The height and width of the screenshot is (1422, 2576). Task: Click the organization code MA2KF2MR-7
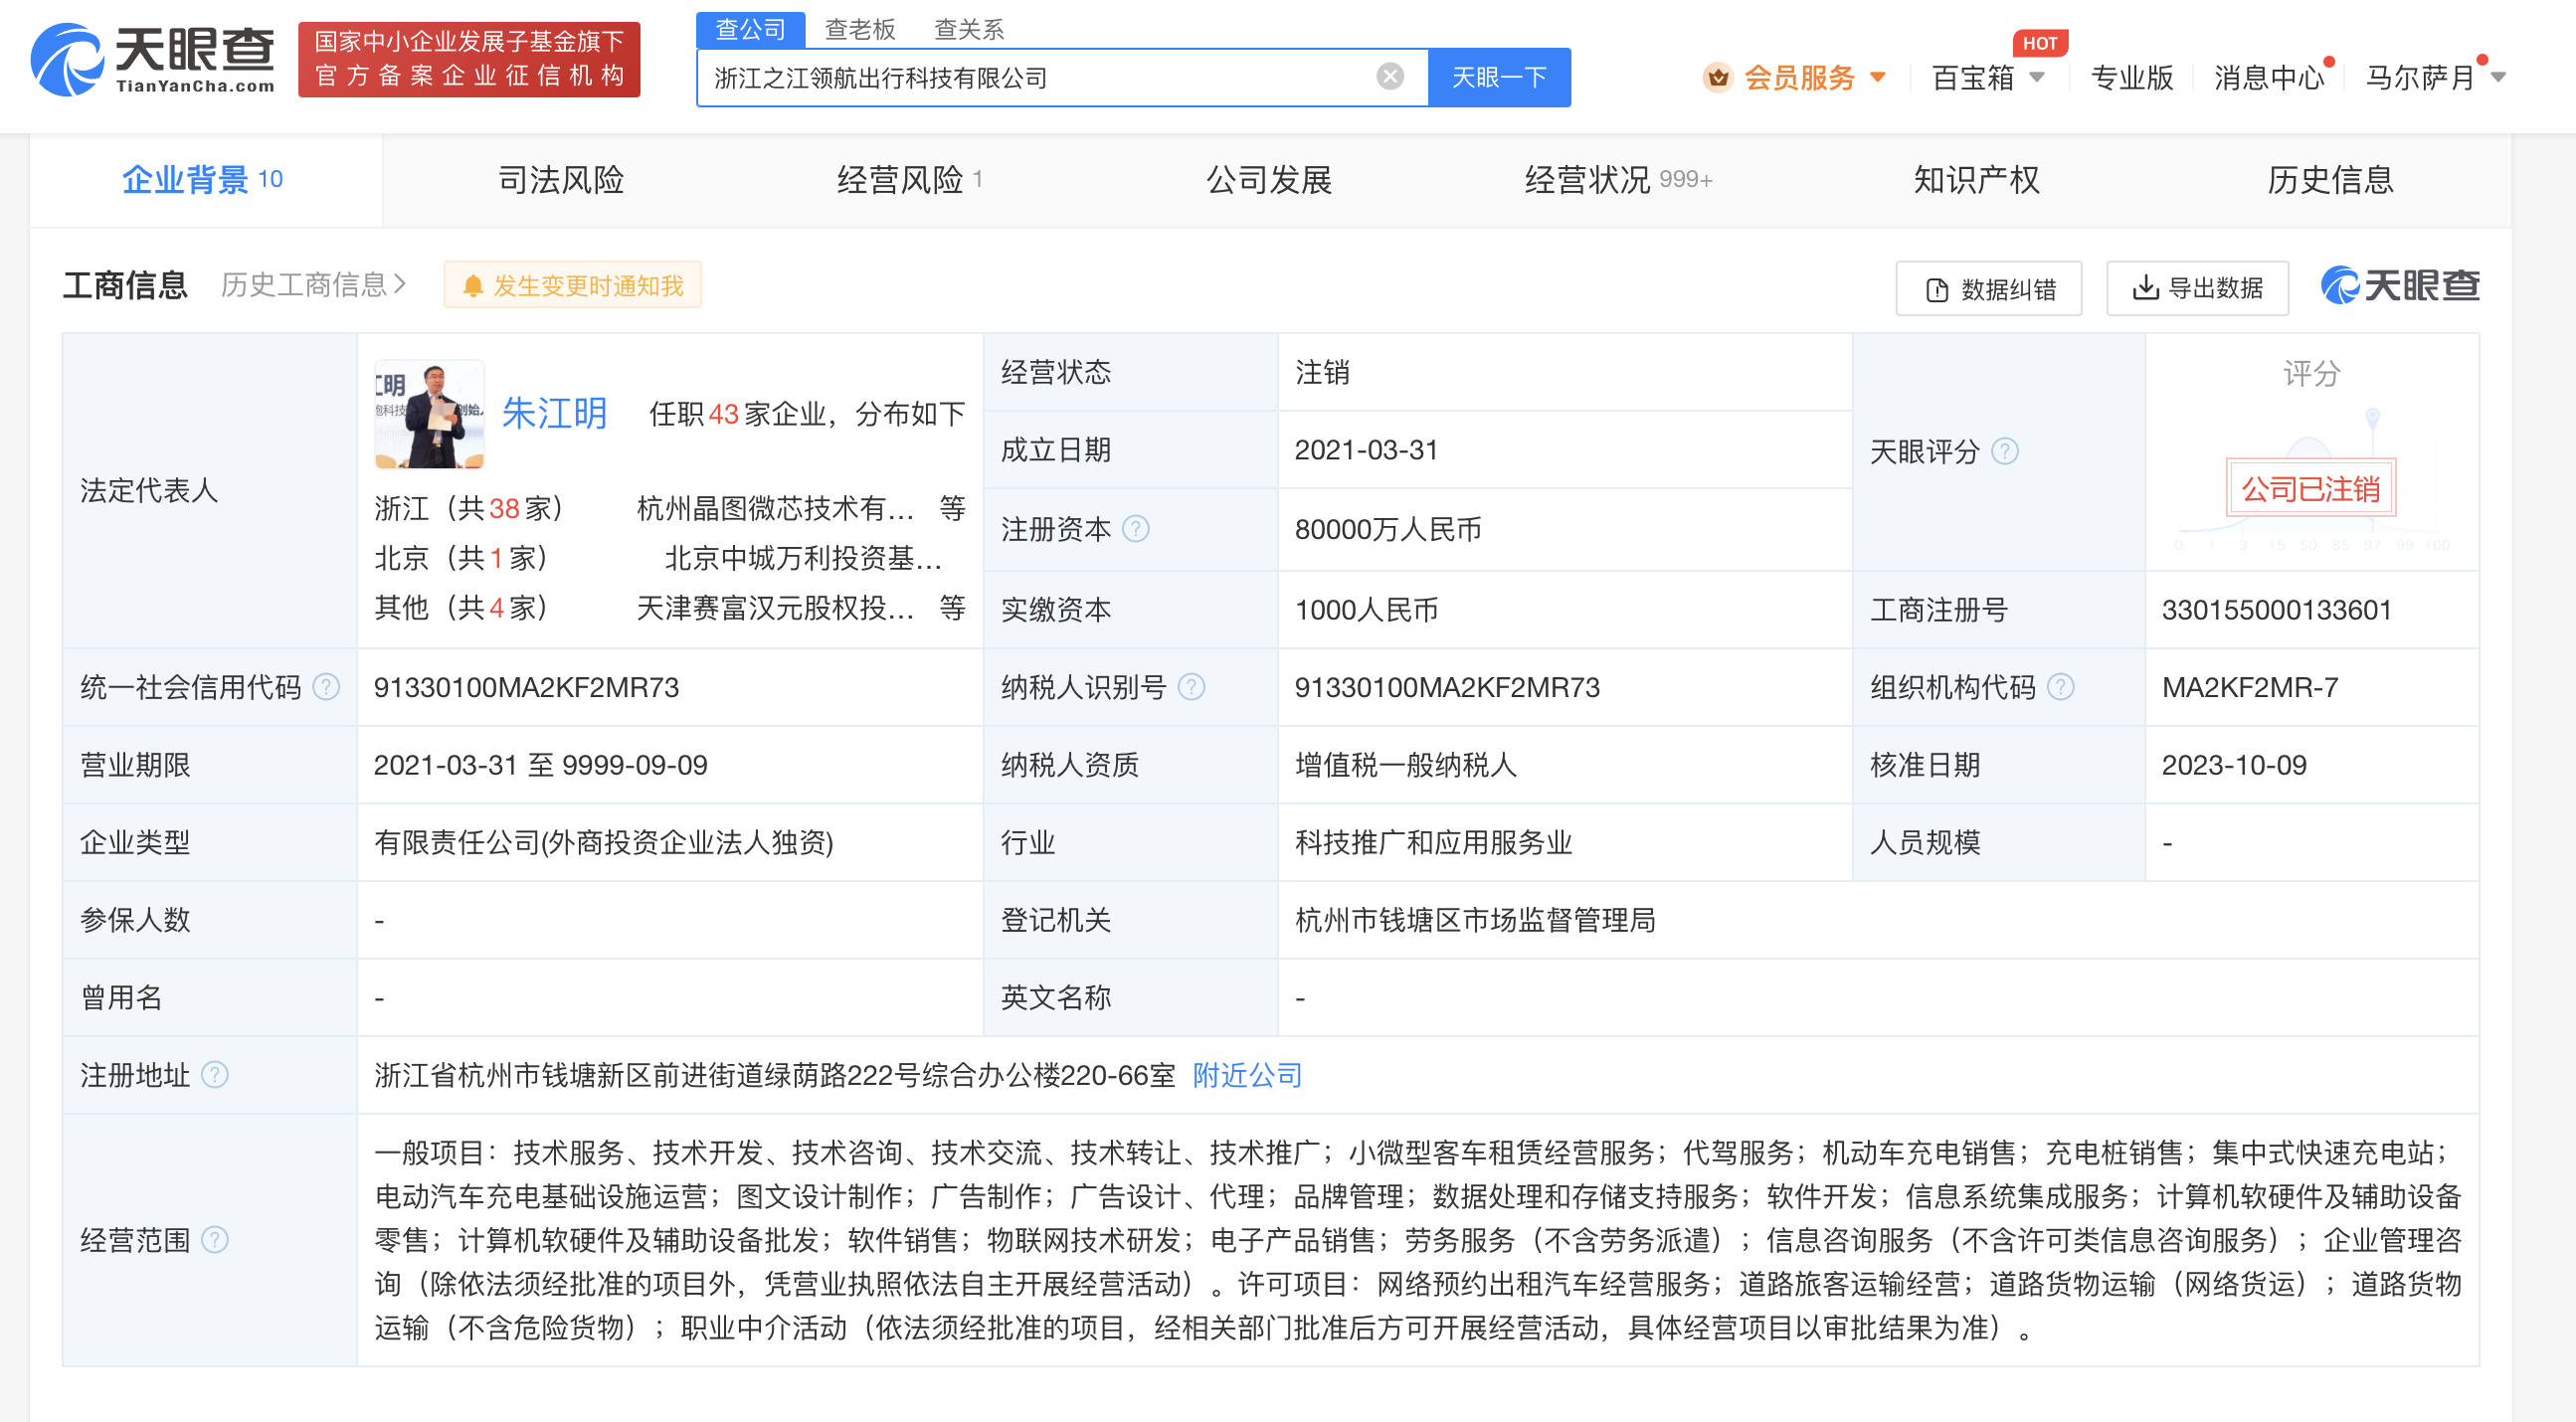tap(2249, 687)
